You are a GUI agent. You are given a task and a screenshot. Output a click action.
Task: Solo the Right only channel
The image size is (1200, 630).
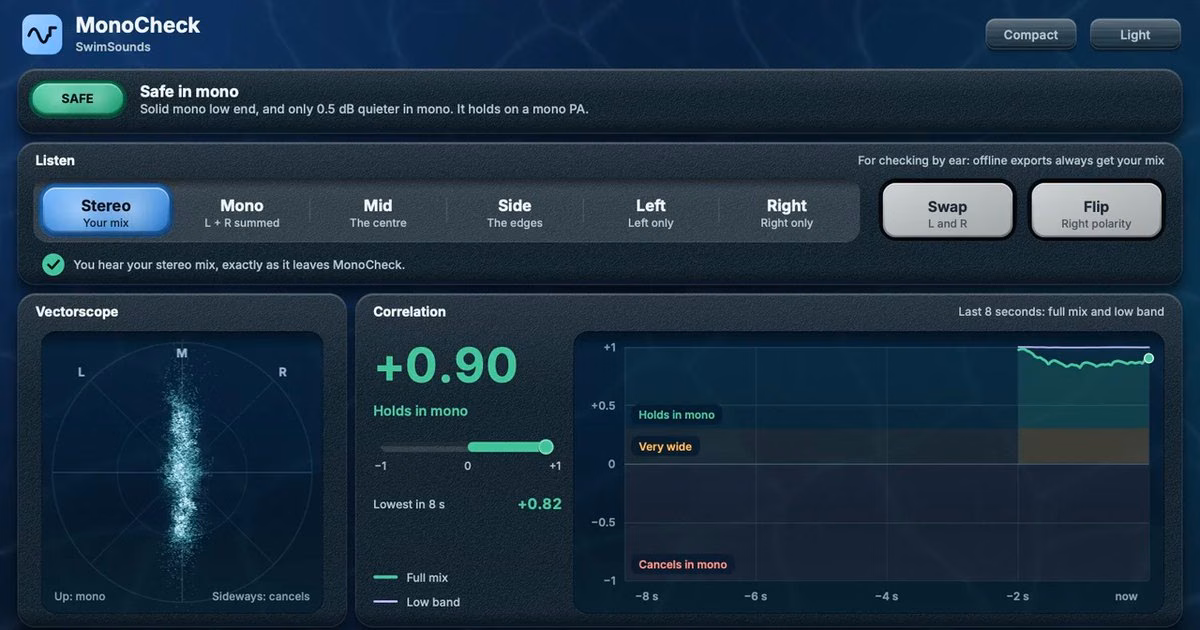[787, 212]
